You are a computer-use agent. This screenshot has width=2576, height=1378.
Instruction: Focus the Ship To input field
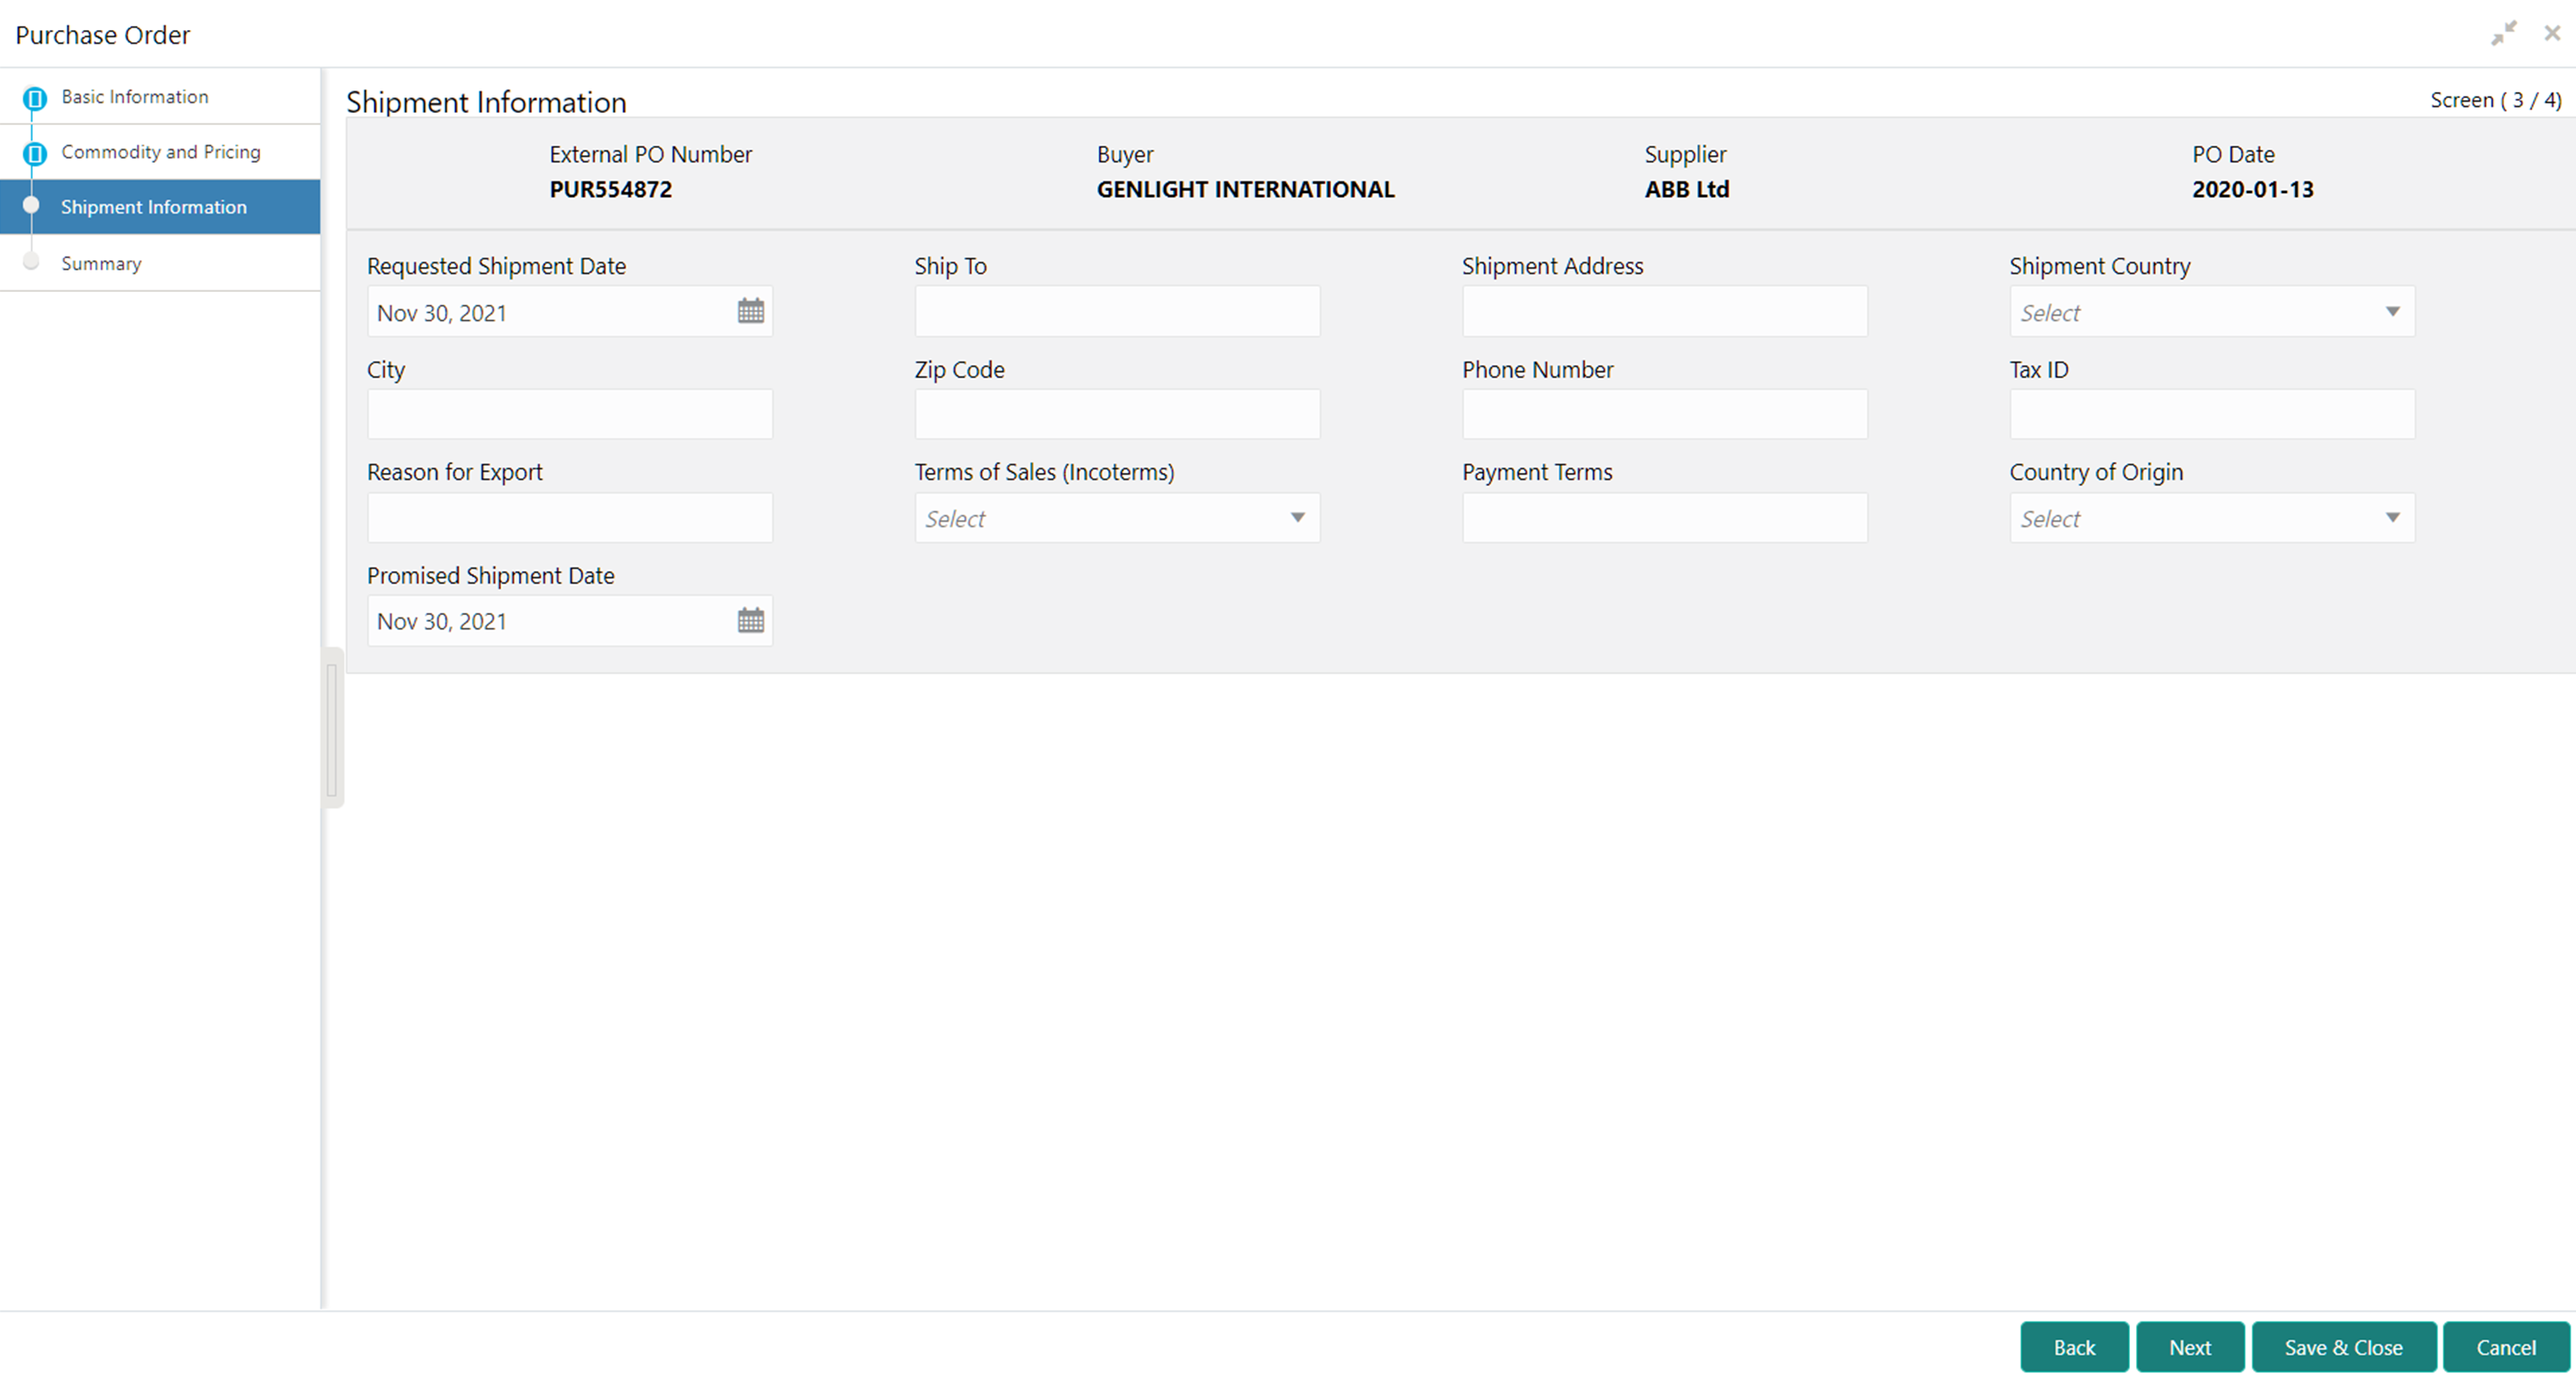(1116, 312)
